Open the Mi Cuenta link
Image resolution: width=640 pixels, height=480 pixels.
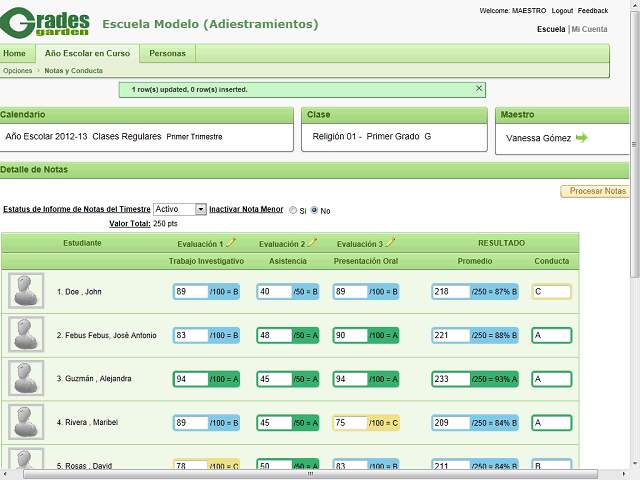point(589,29)
